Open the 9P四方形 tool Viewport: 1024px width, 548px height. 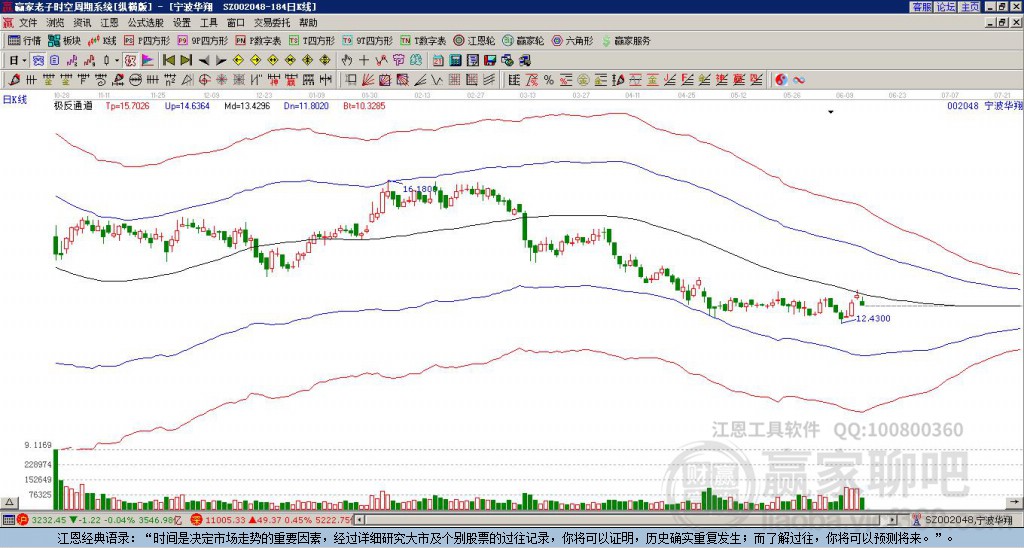tap(202, 40)
